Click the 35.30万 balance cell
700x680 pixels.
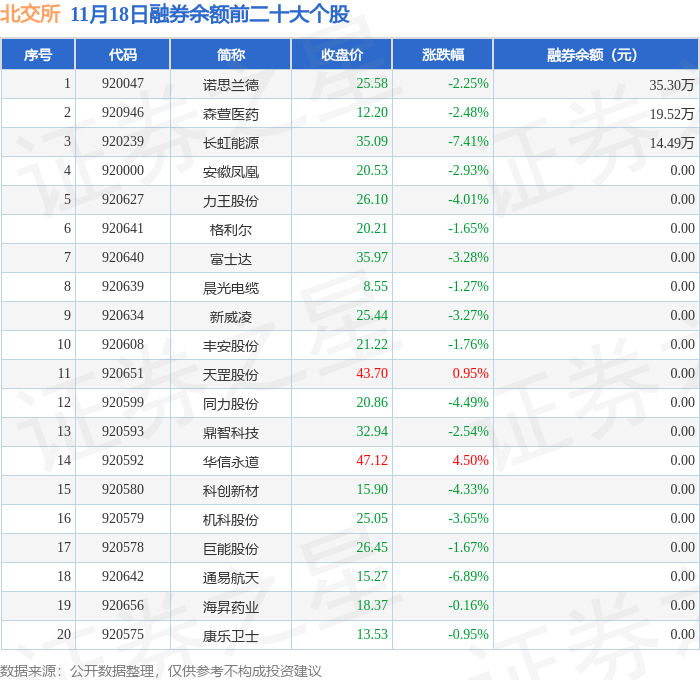click(x=671, y=85)
